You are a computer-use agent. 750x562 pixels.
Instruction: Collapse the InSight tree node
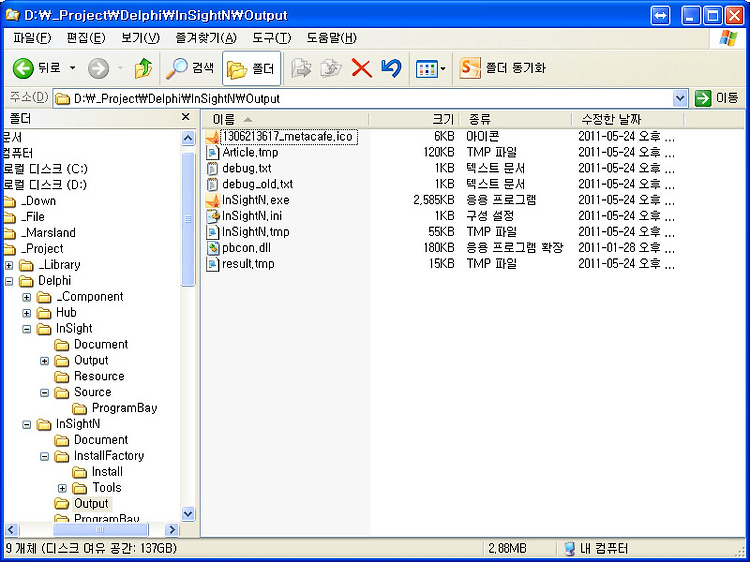(27, 329)
